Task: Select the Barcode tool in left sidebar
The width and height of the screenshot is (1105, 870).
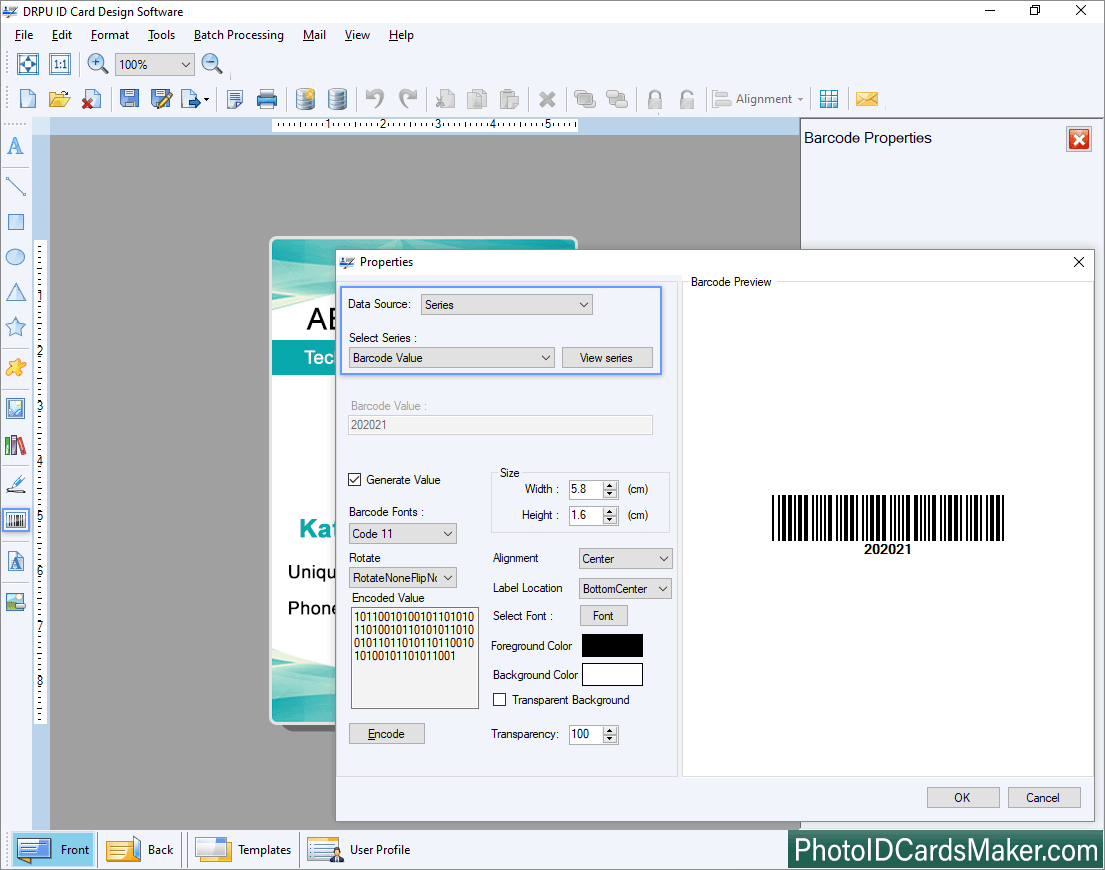Action: pyautogui.click(x=16, y=520)
